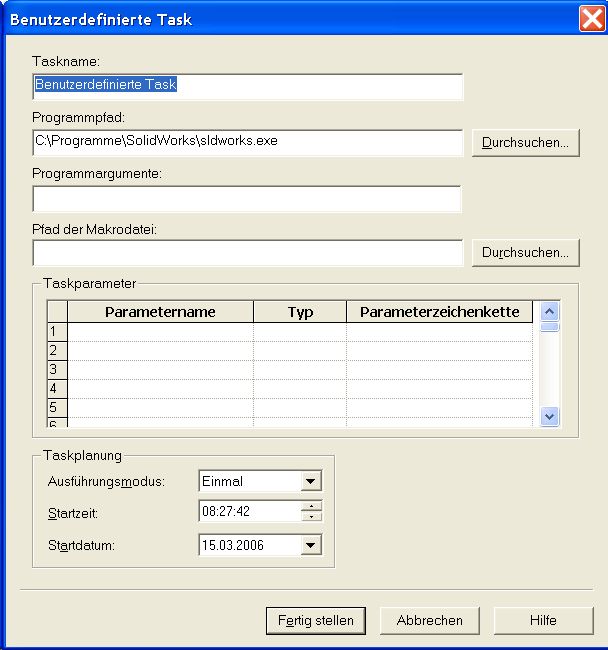
Task: Click the Fertig stellen button
Action: (316, 621)
